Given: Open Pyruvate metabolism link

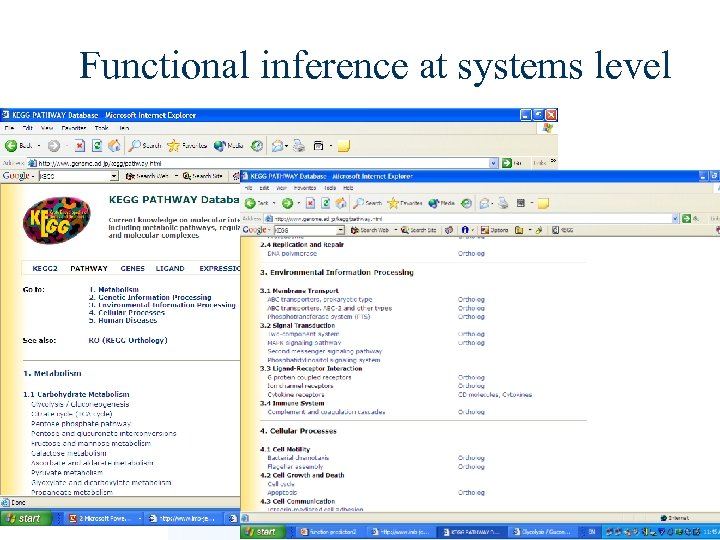Looking at the screenshot, I should click(x=67, y=472).
